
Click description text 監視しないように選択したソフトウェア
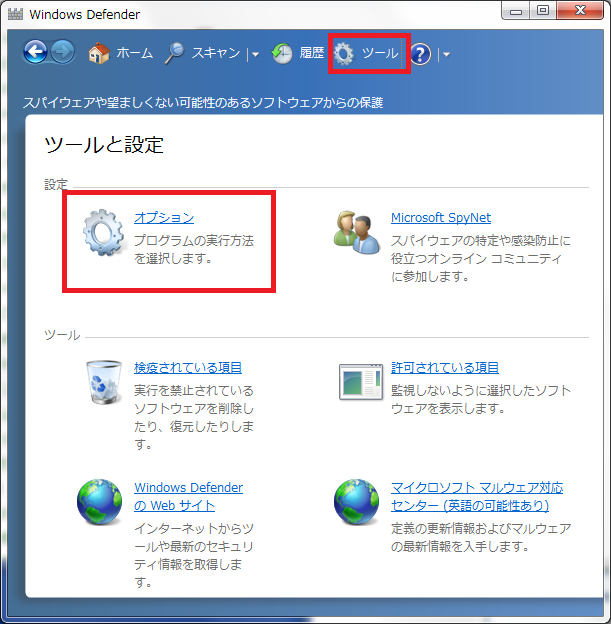pos(481,399)
